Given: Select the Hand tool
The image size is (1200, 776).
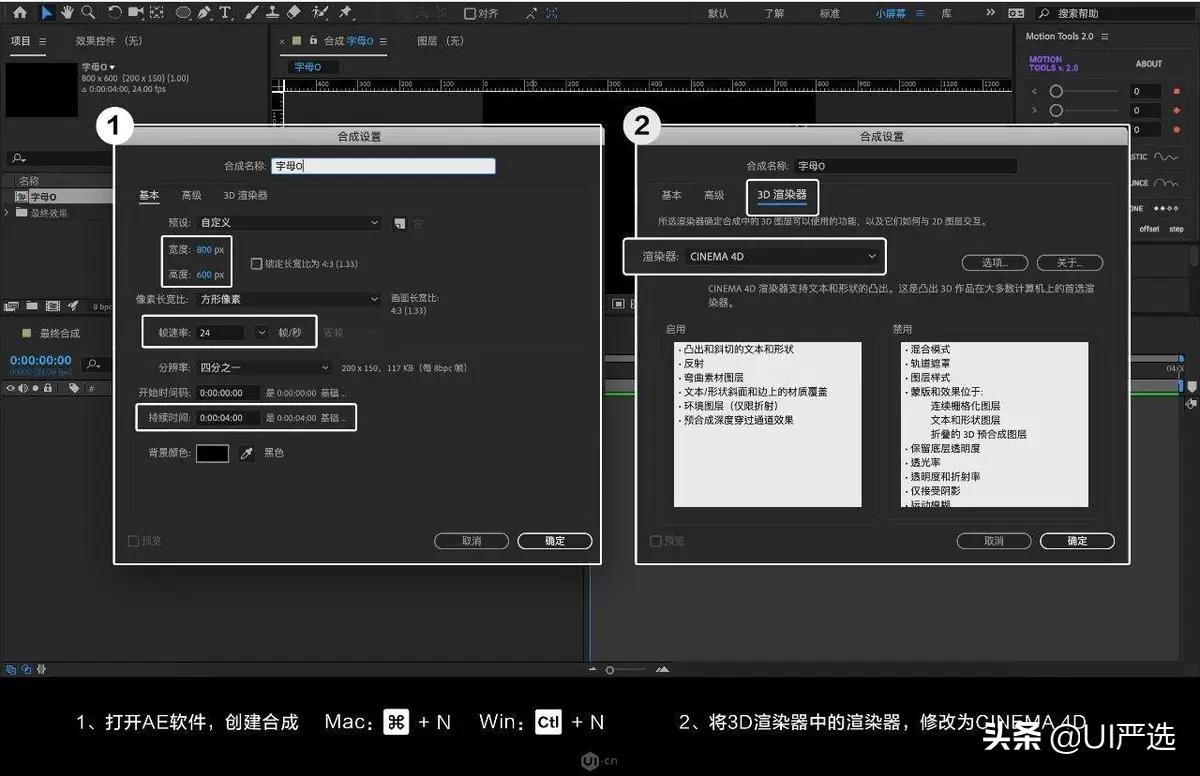Looking at the screenshot, I should pyautogui.click(x=66, y=13).
